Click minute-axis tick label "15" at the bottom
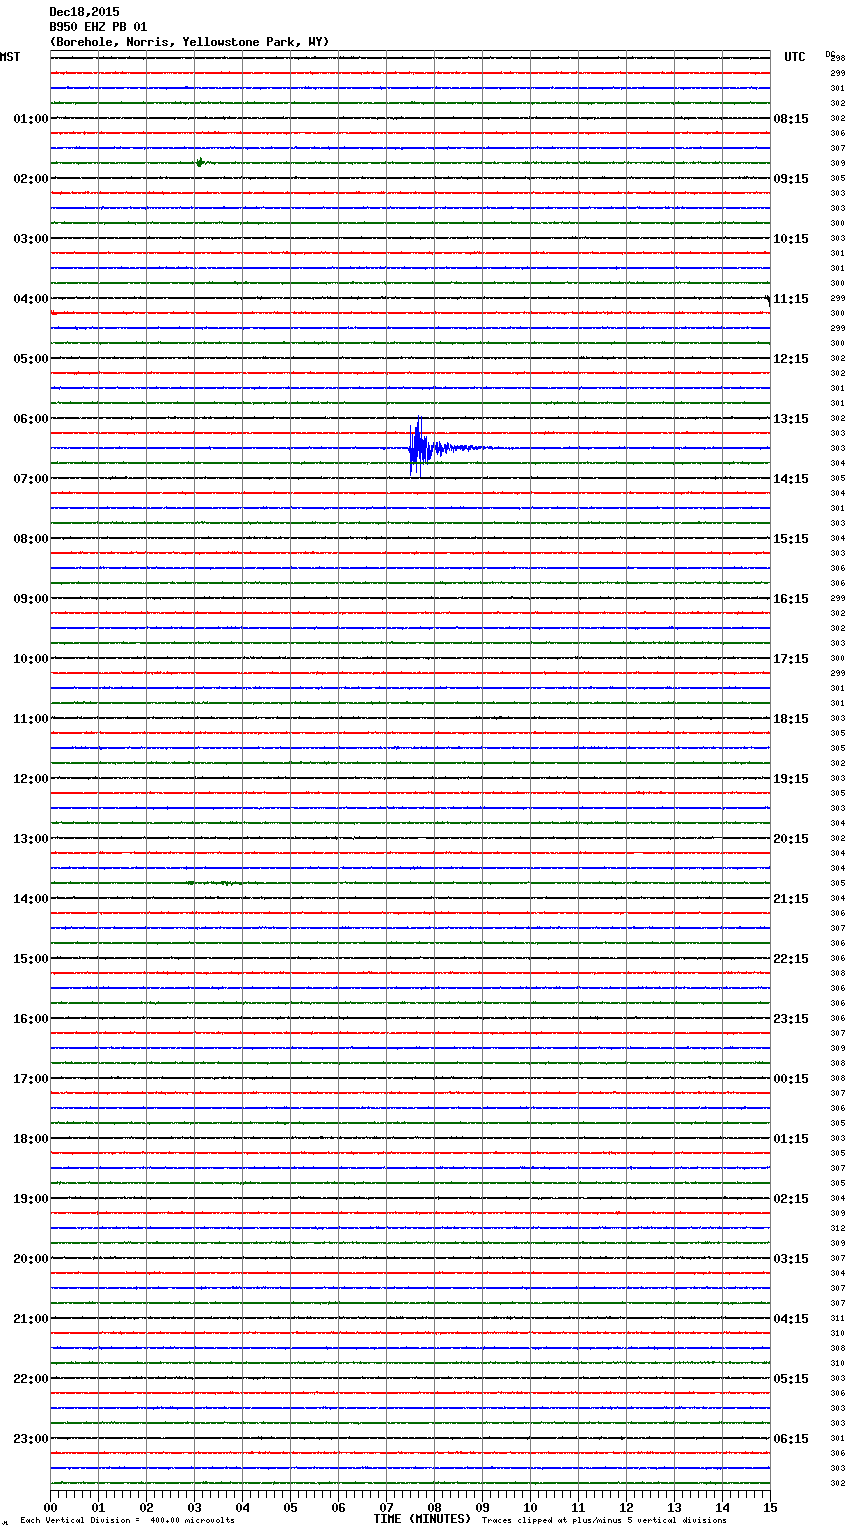850x1534 pixels. pyautogui.click(x=770, y=1508)
